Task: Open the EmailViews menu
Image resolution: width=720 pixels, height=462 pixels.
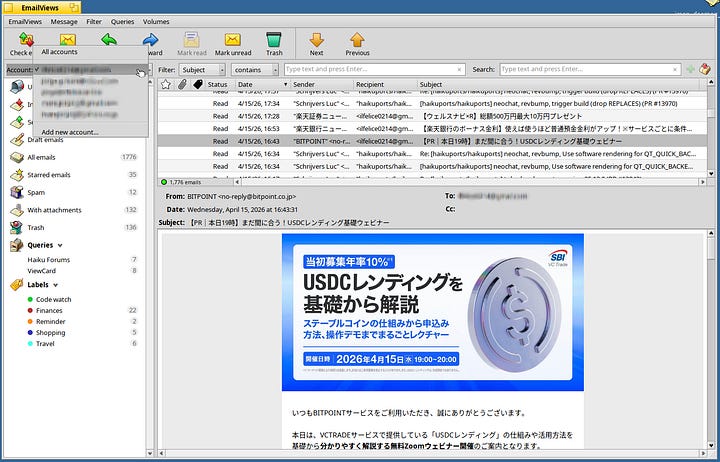Action: tap(25, 22)
